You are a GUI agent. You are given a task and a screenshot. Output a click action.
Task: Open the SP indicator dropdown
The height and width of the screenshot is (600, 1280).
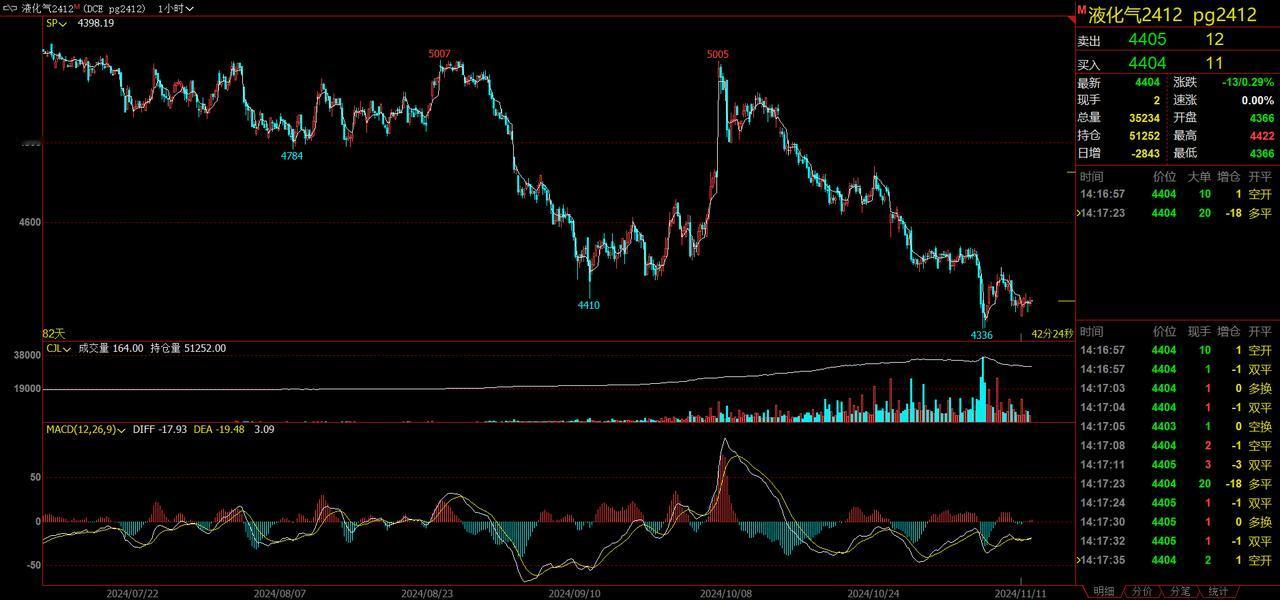point(56,23)
